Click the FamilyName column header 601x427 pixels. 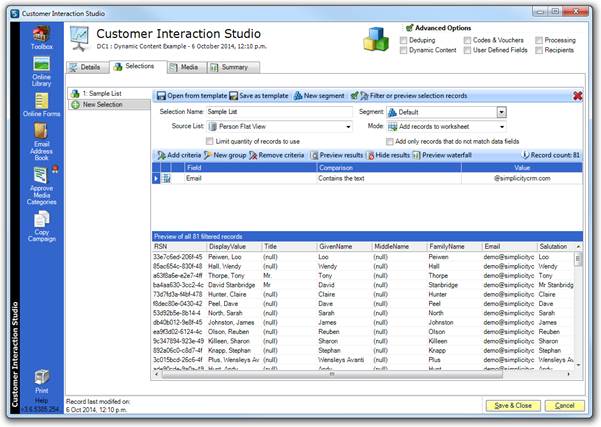455,246
